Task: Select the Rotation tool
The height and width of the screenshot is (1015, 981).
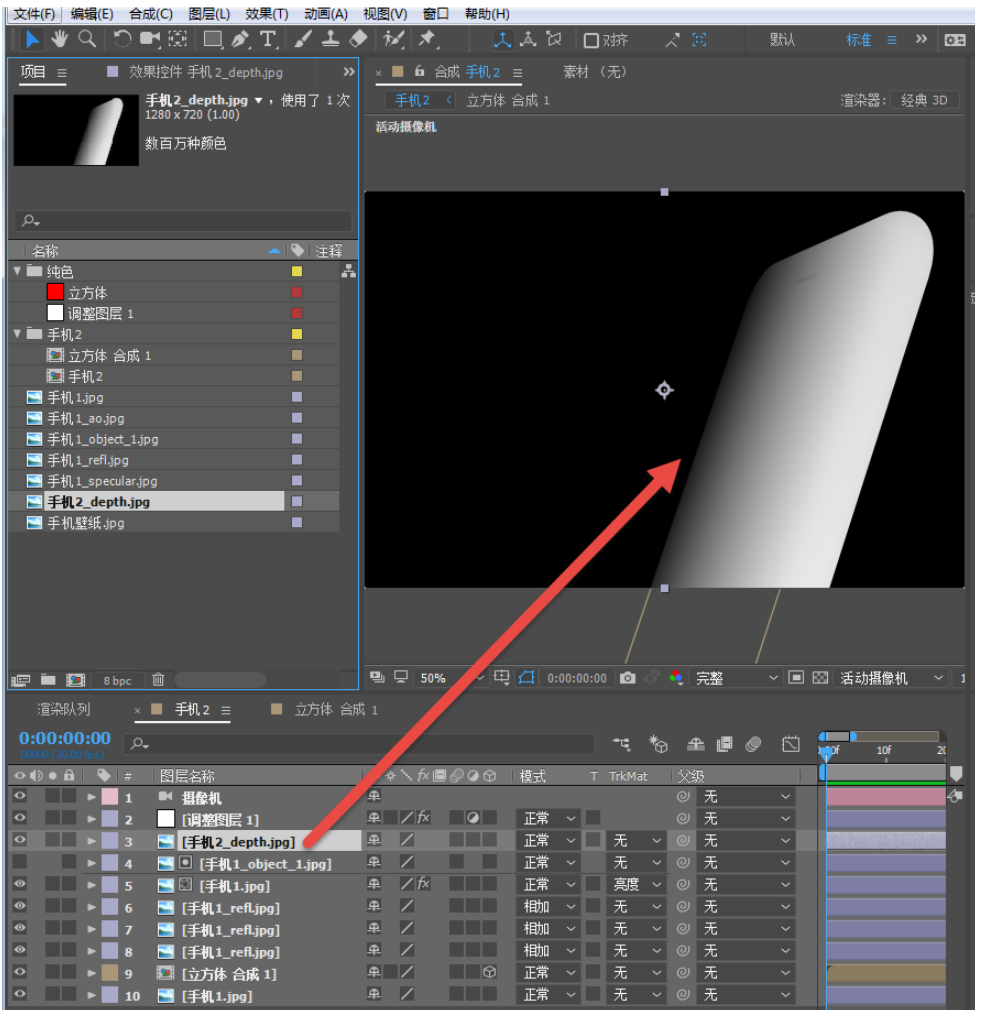Action: coord(122,39)
